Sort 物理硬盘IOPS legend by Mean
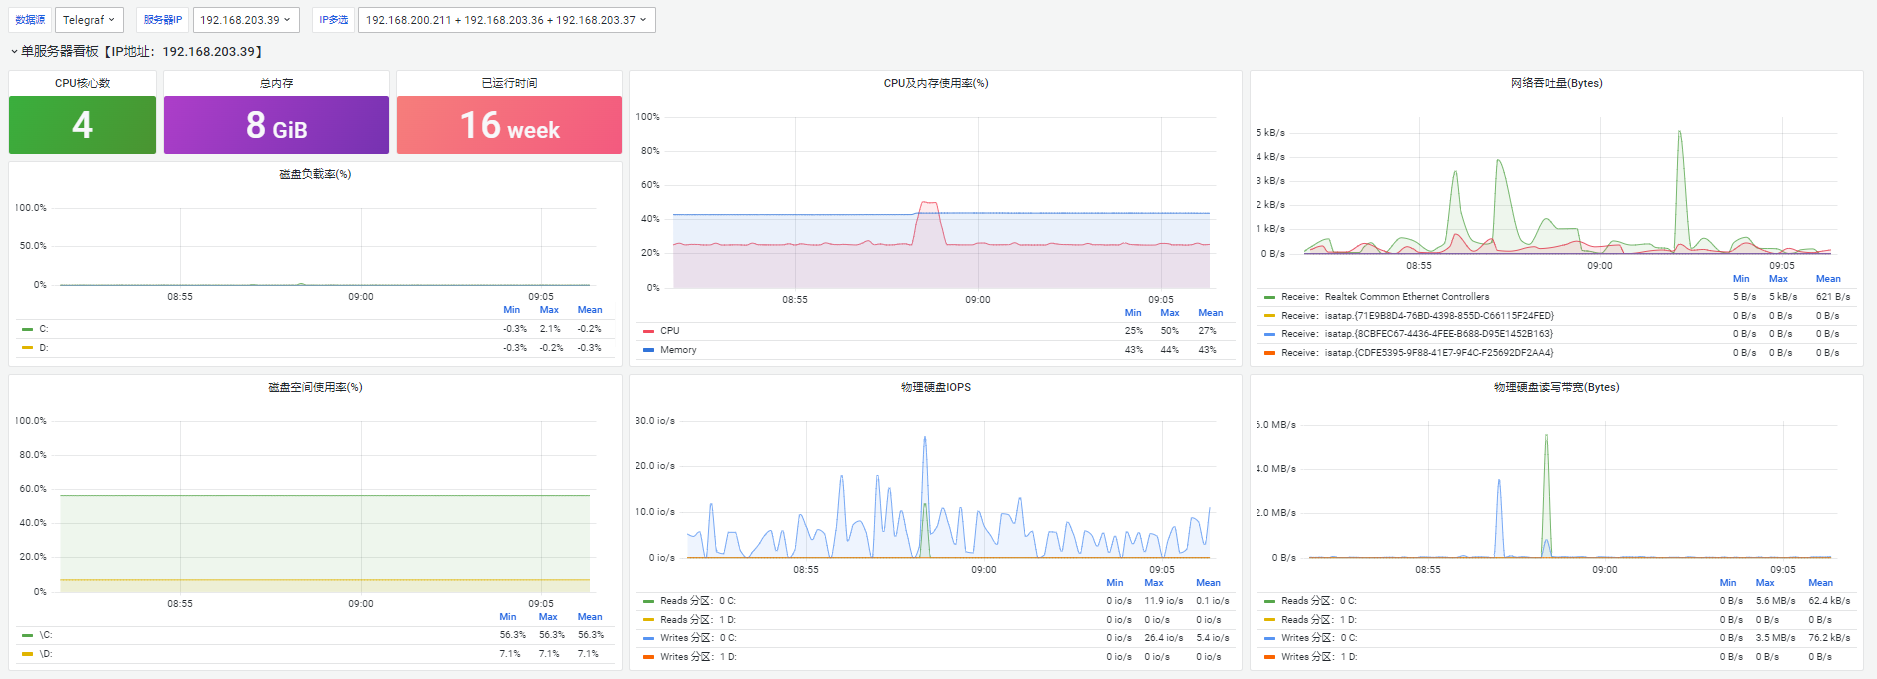The width and height of the screenshot is (1877, 679). 1208,583
